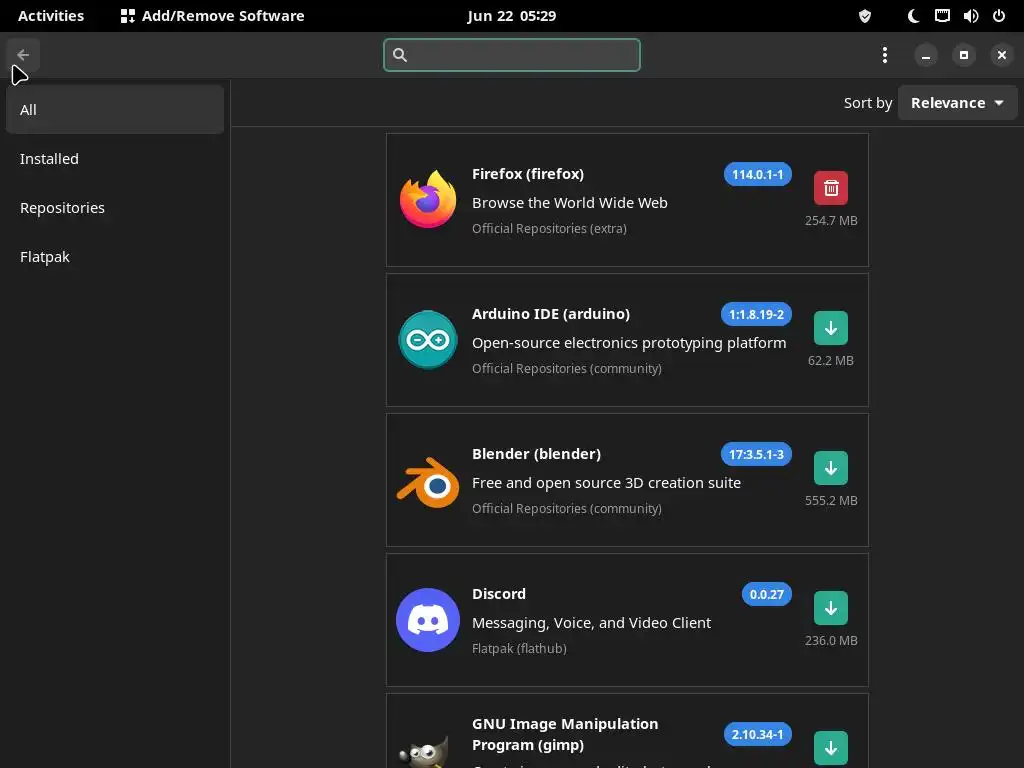Open the security shield tray icon
1024x768 pixels.
[x=865, y=16]
